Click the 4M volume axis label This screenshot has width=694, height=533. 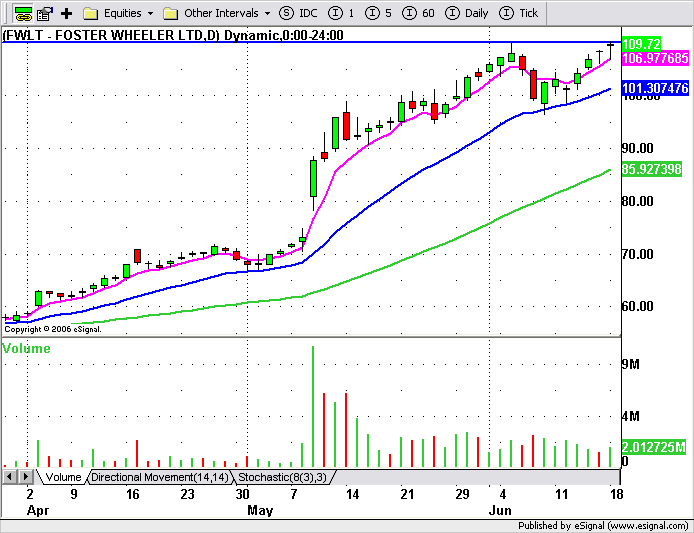[631, 417]
